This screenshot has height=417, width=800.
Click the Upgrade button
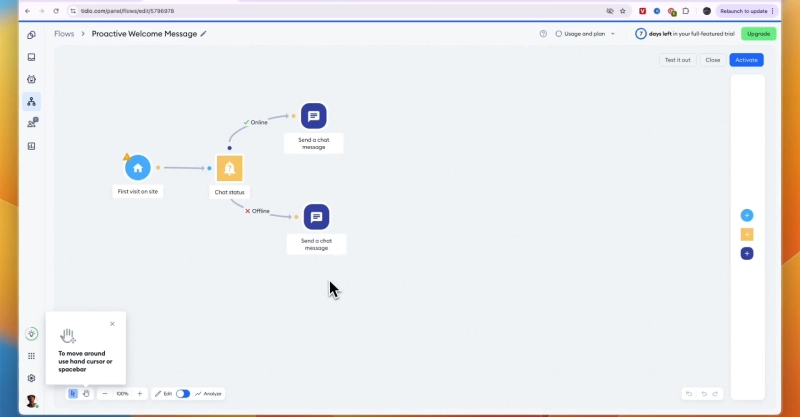pyautogui.click(x=759, y=34)
